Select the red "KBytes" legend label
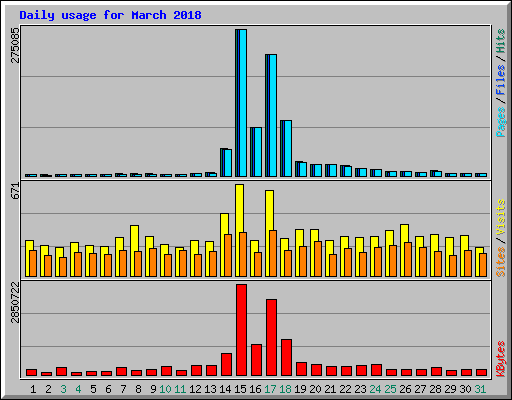 [x=500, y=359]
